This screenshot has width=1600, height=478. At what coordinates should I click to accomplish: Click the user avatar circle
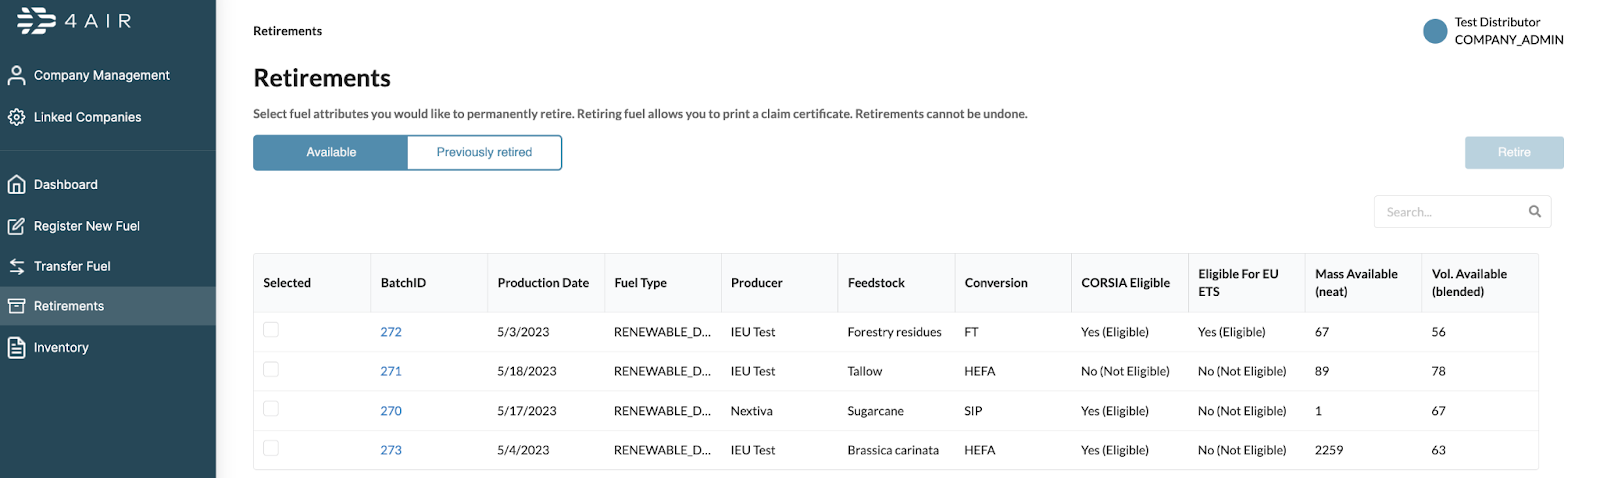(1435, 31)
